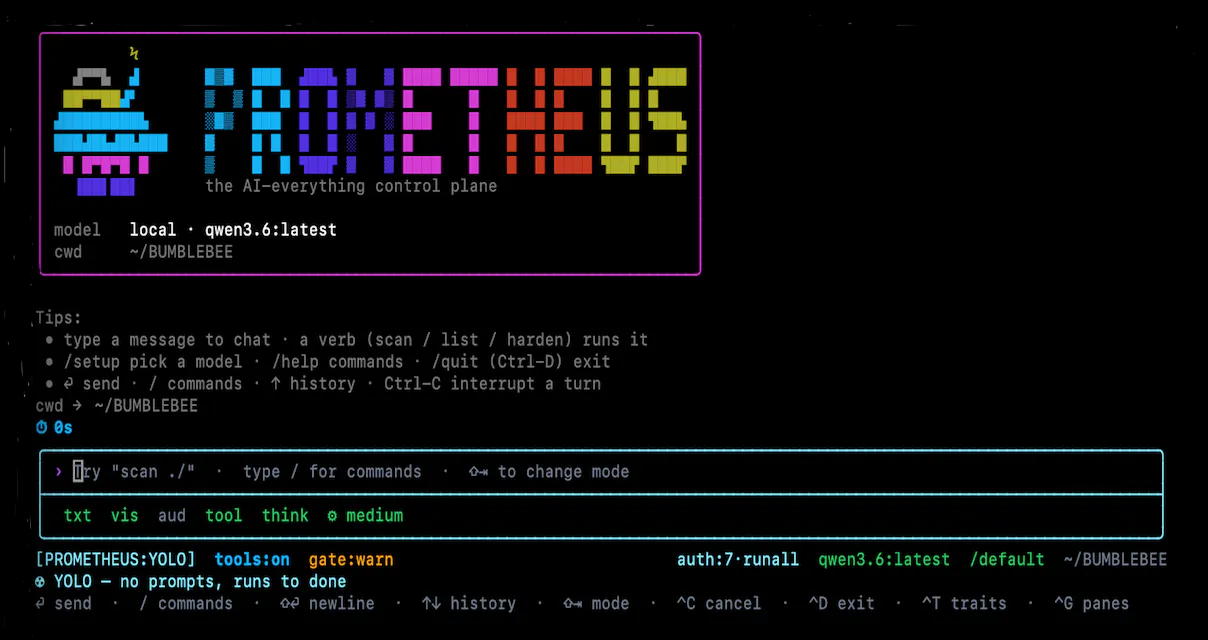Click "YOLO — no prompts, runs to done" message
The height and width of the screenshot is (640, 1208).
pyautogui.click(x=200, y=582)
